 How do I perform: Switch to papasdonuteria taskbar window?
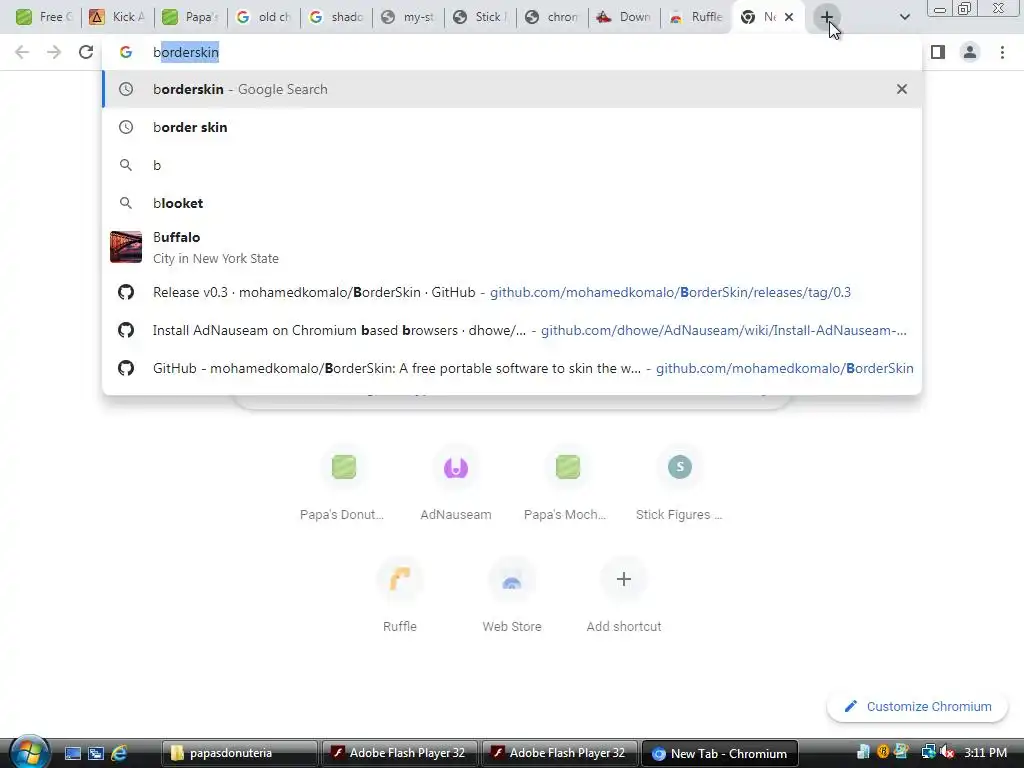[x=239, y=753]
